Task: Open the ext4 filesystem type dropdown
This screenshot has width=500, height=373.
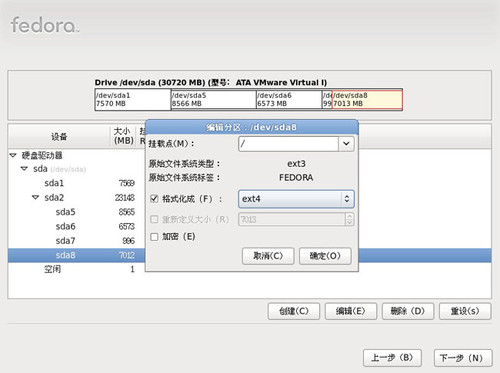Action: 296,199
